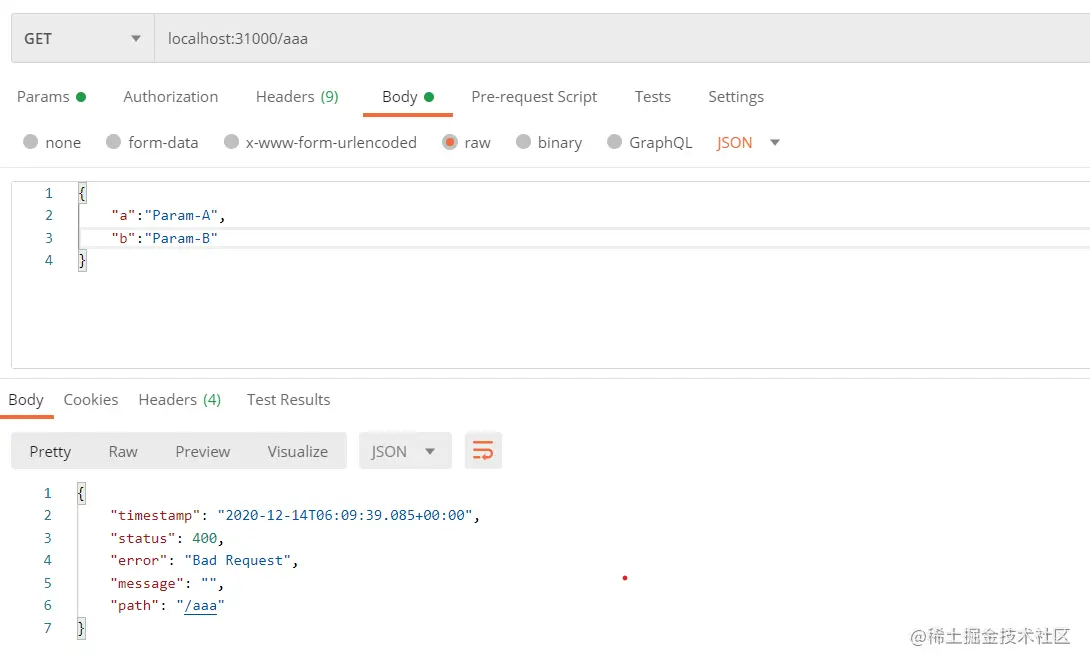Select the none body type
The width and height of the screenshot is (1090, 666).
tap(52, 143)
